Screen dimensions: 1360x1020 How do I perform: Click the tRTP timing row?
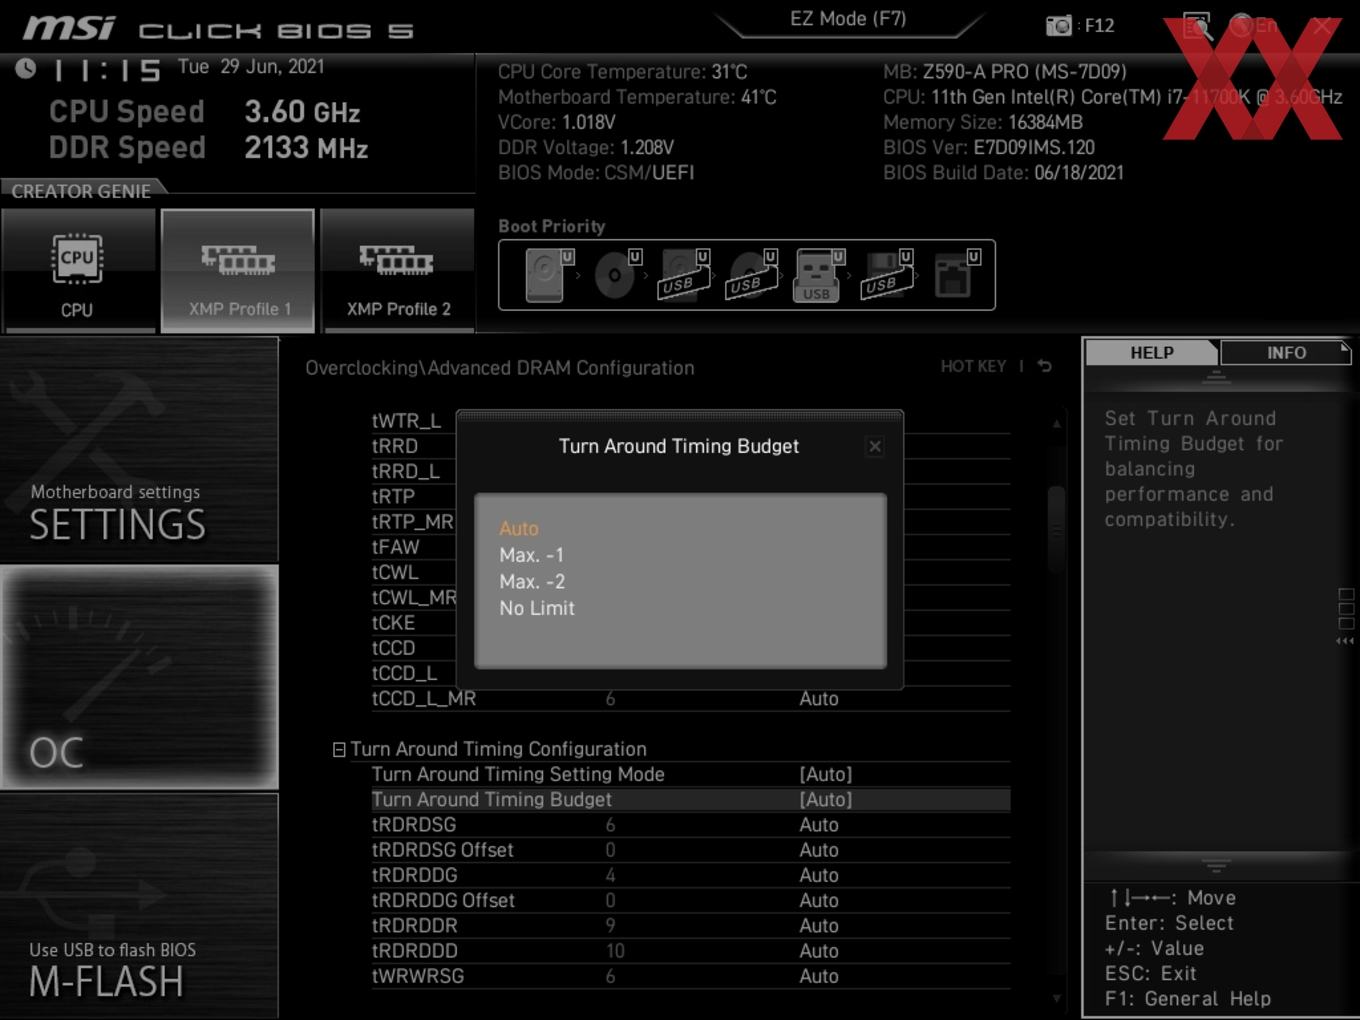393,496
